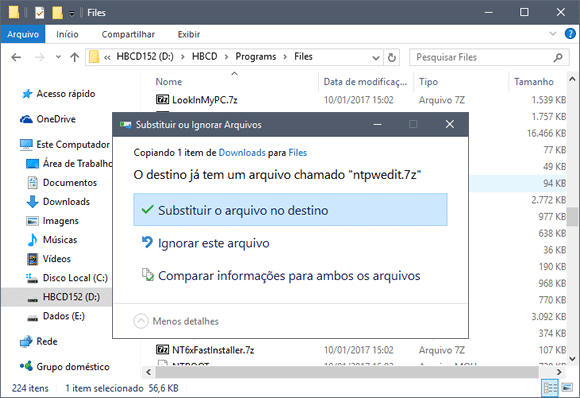Viewport: 580px width, 398px height.
Task: Open the address bar history dropdown
Action: (376, 58)
